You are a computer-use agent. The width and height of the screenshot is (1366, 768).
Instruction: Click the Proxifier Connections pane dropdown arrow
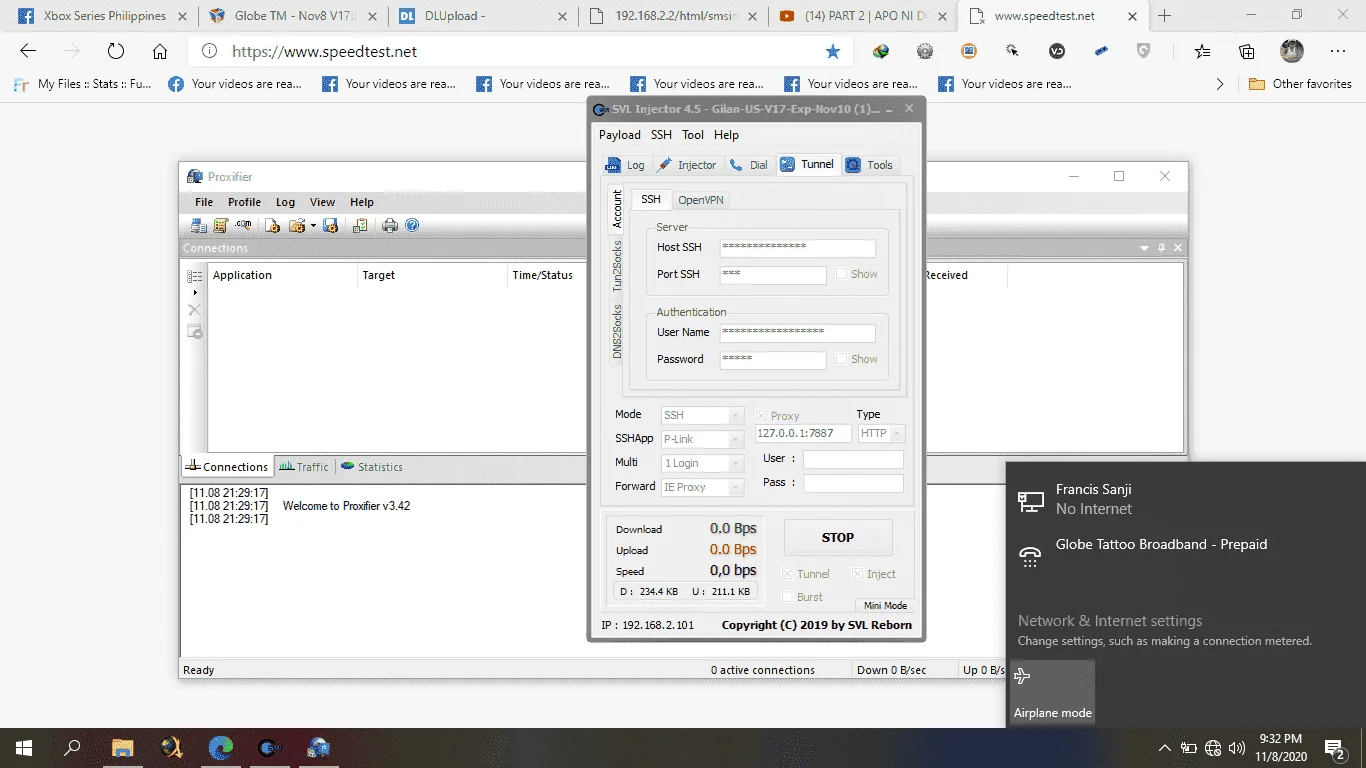coord(1145,248)
